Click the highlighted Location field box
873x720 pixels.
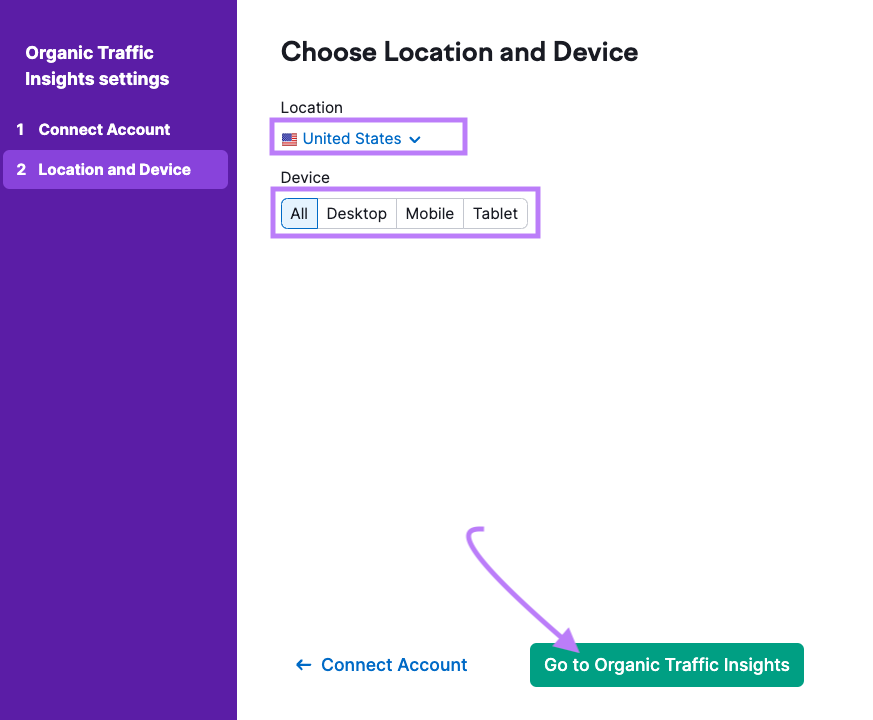tap(368, 137)
